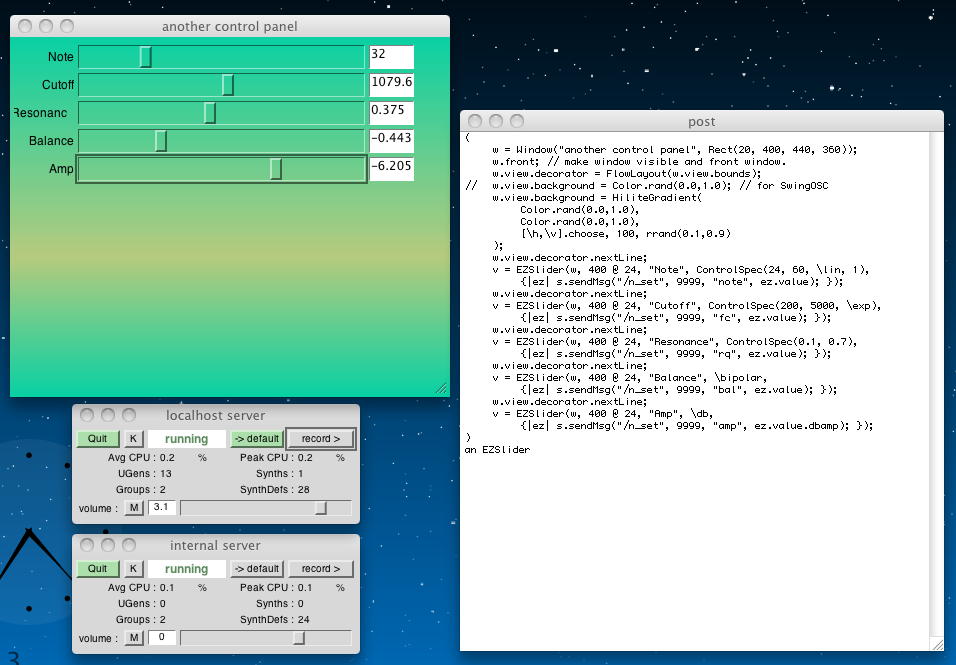Set localhost server as default
The height and width of the screenshot is (665, 956).
pyautogui.click(x=256, y=439)
